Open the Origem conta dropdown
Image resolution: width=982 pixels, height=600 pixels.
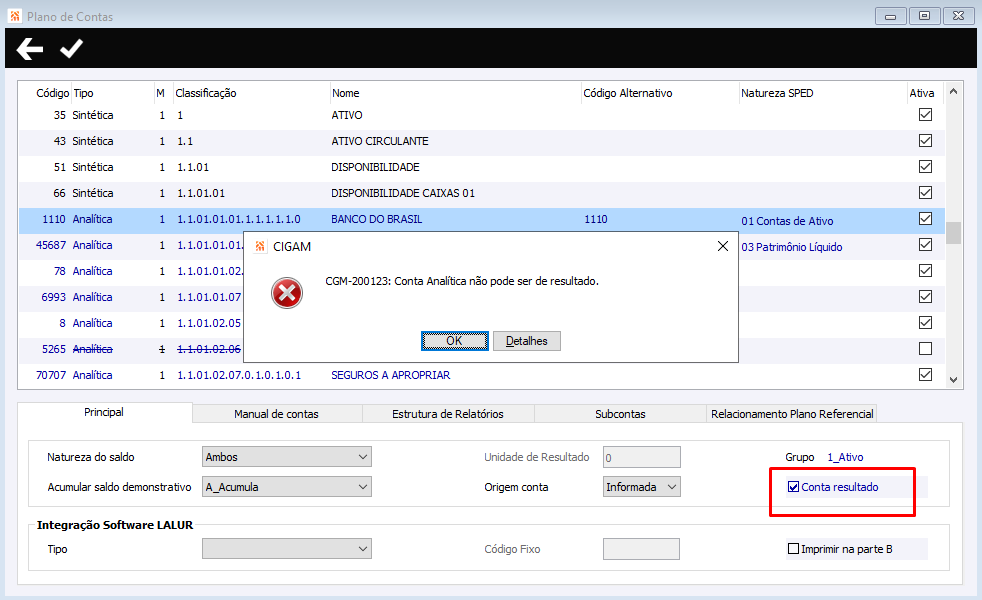pyautogui.click(x=642, y=487)
